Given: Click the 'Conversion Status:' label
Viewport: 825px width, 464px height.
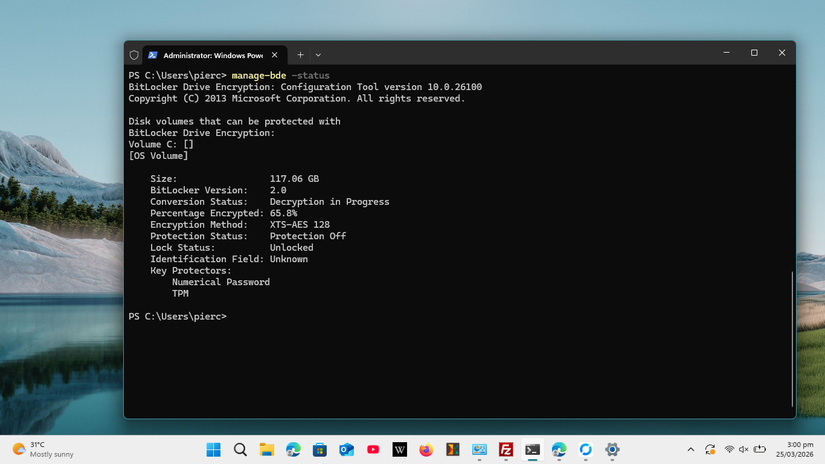Looking at the screenshot, I should pos(198,201).
